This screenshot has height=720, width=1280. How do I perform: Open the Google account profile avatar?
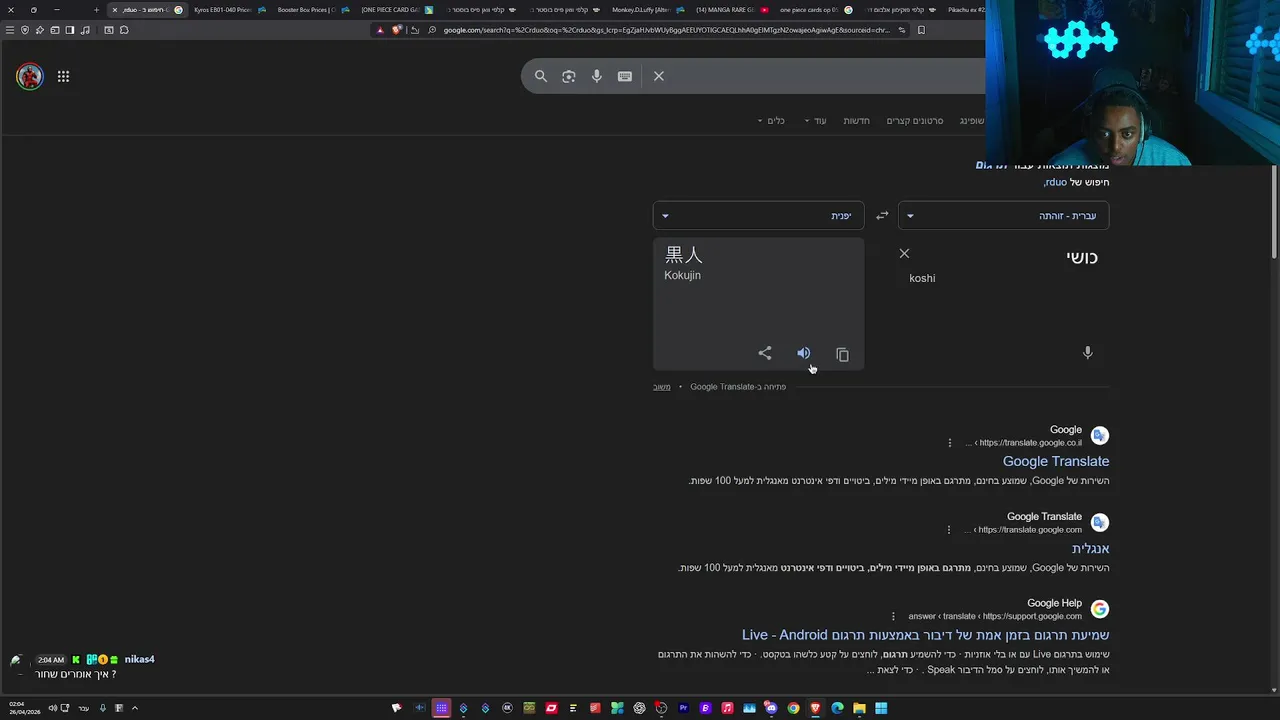point(30,76)
